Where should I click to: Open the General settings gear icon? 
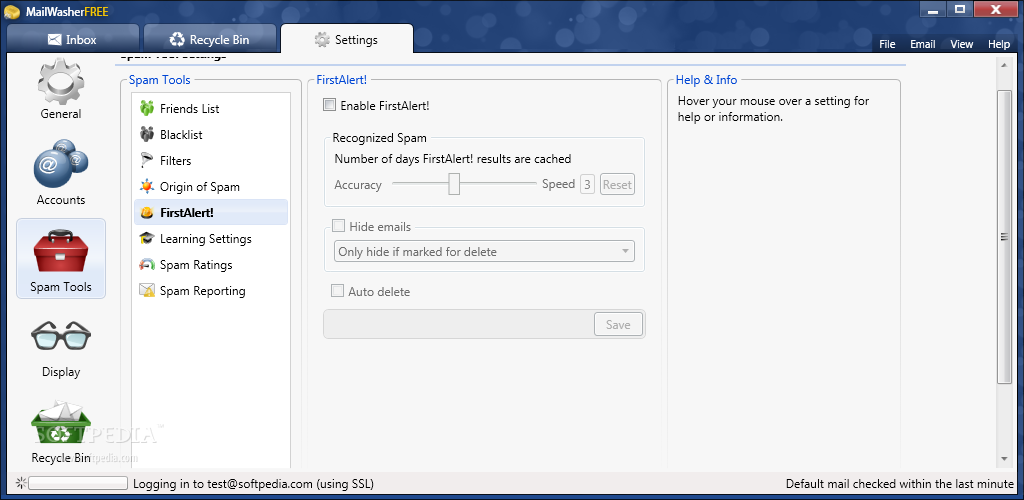60,85
